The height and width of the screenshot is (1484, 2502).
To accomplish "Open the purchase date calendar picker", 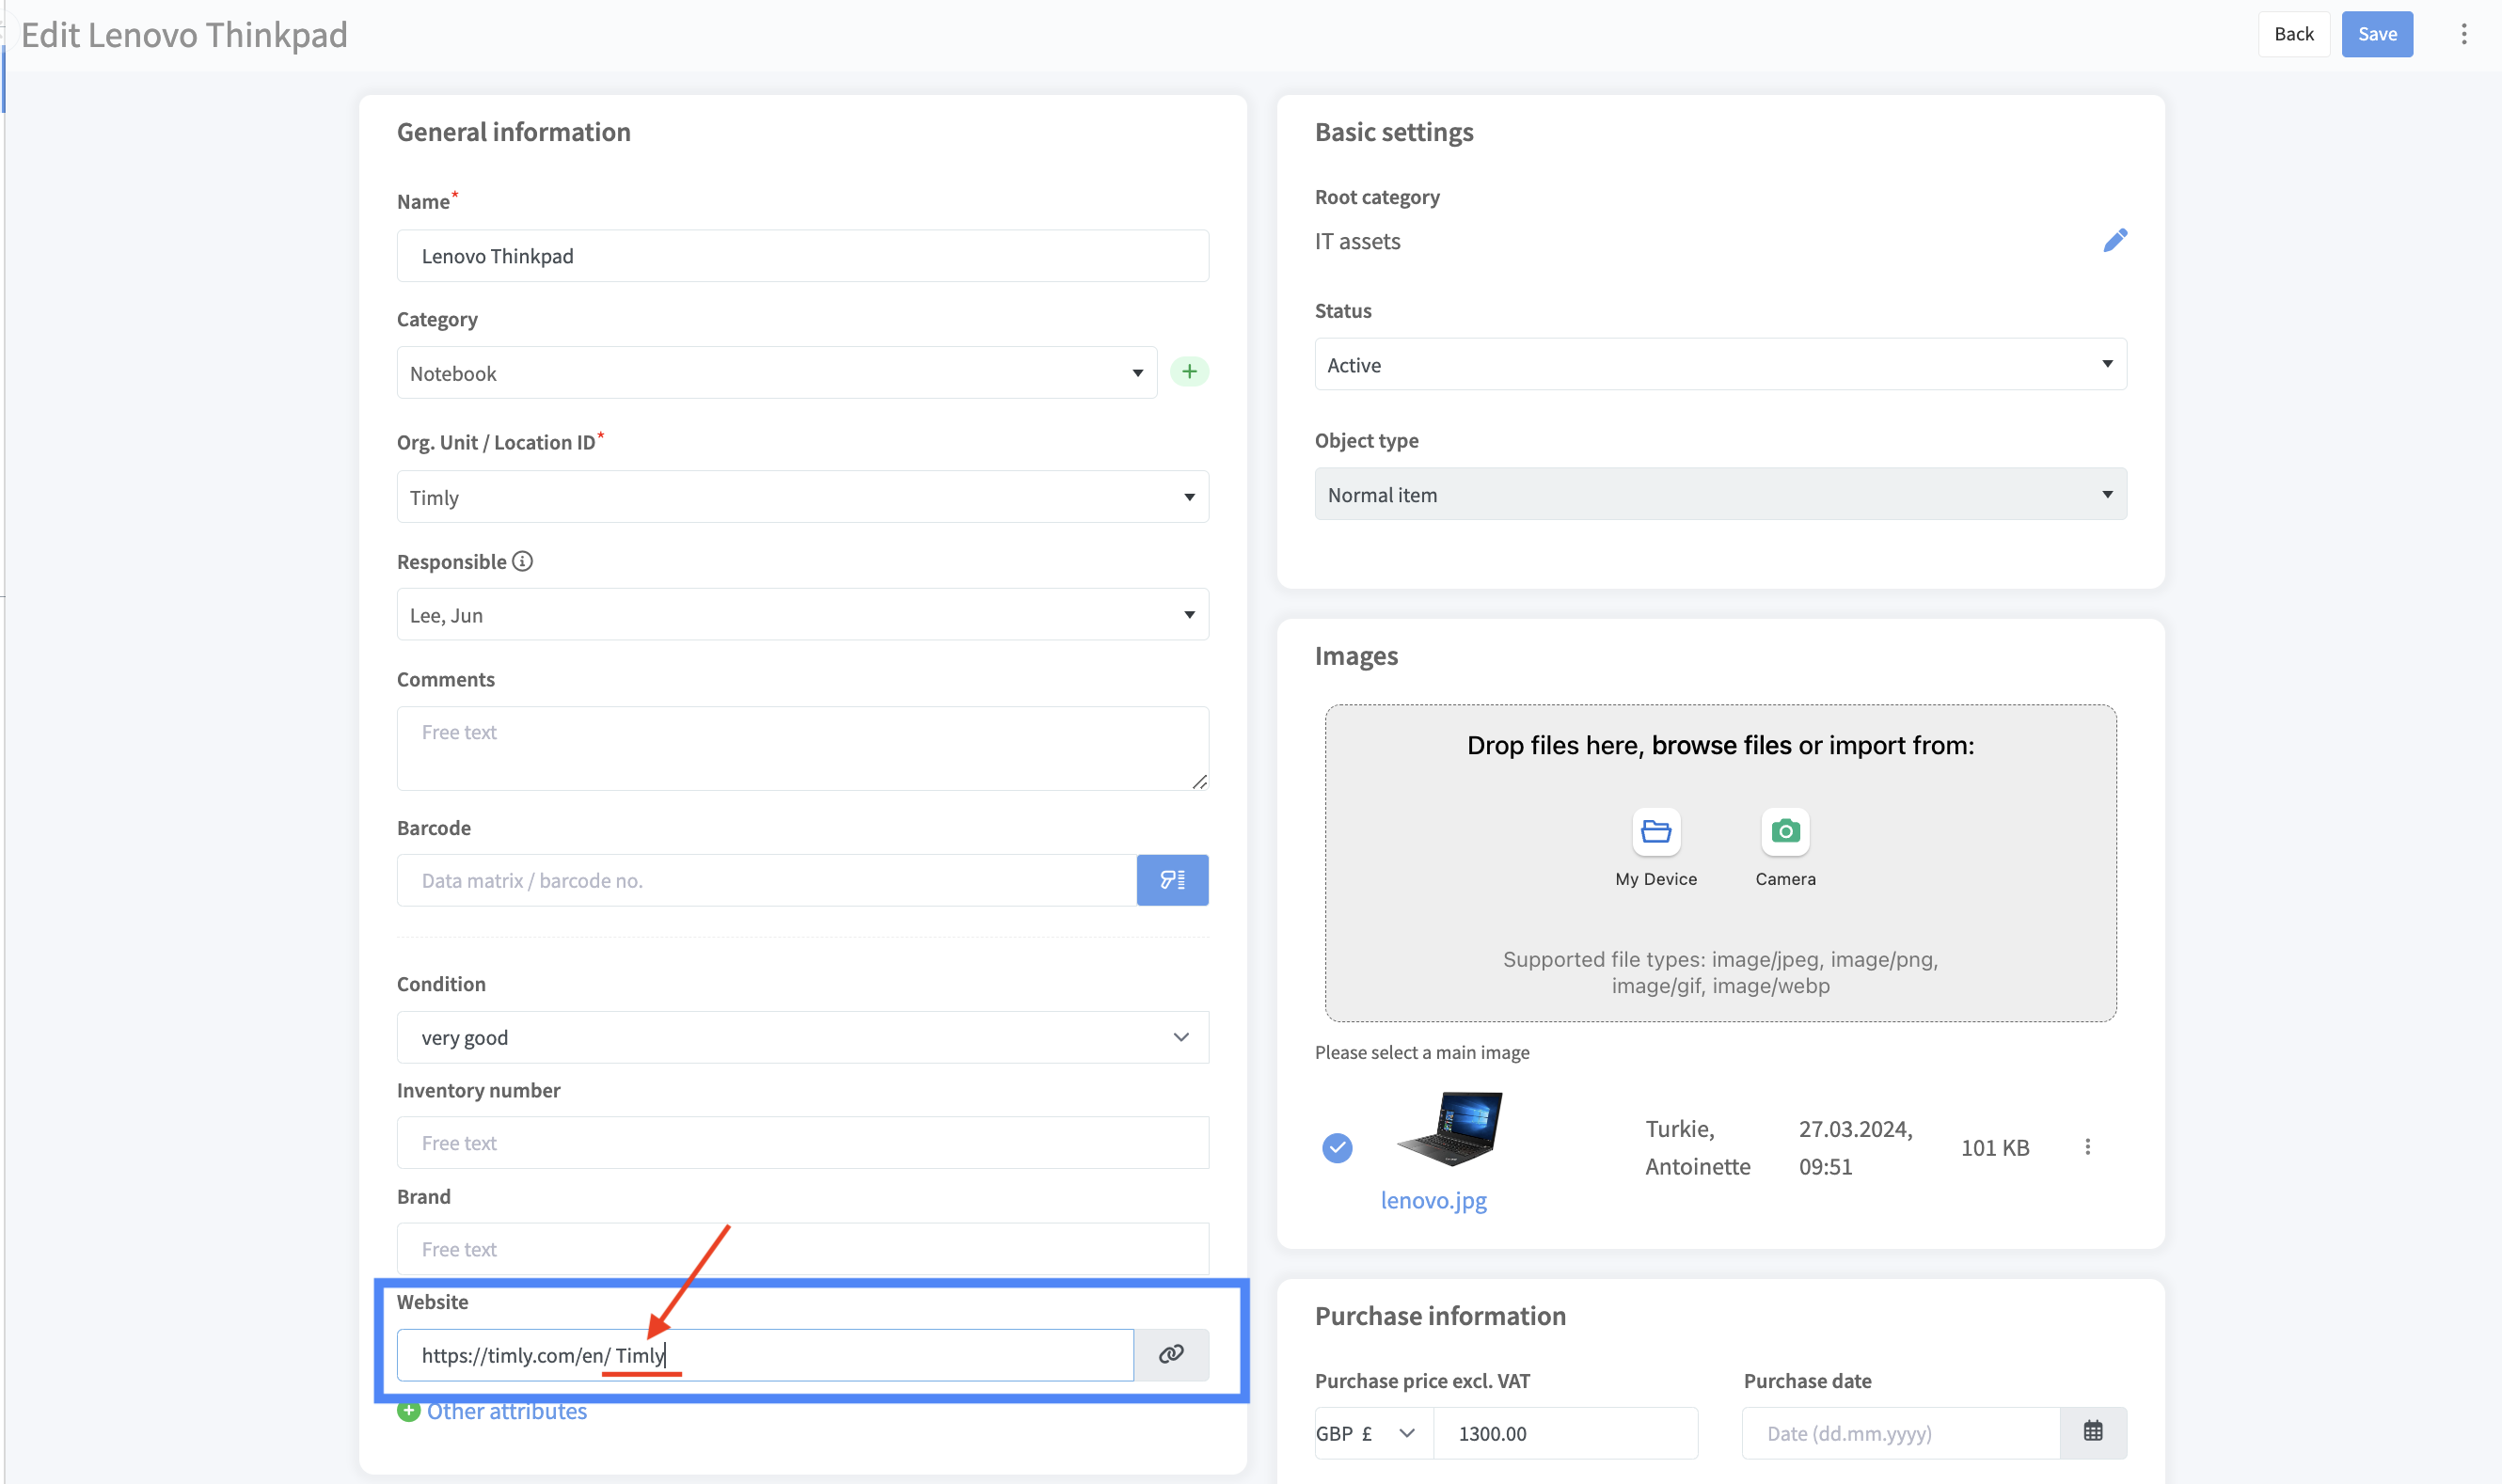I will click(2093, 1432).
